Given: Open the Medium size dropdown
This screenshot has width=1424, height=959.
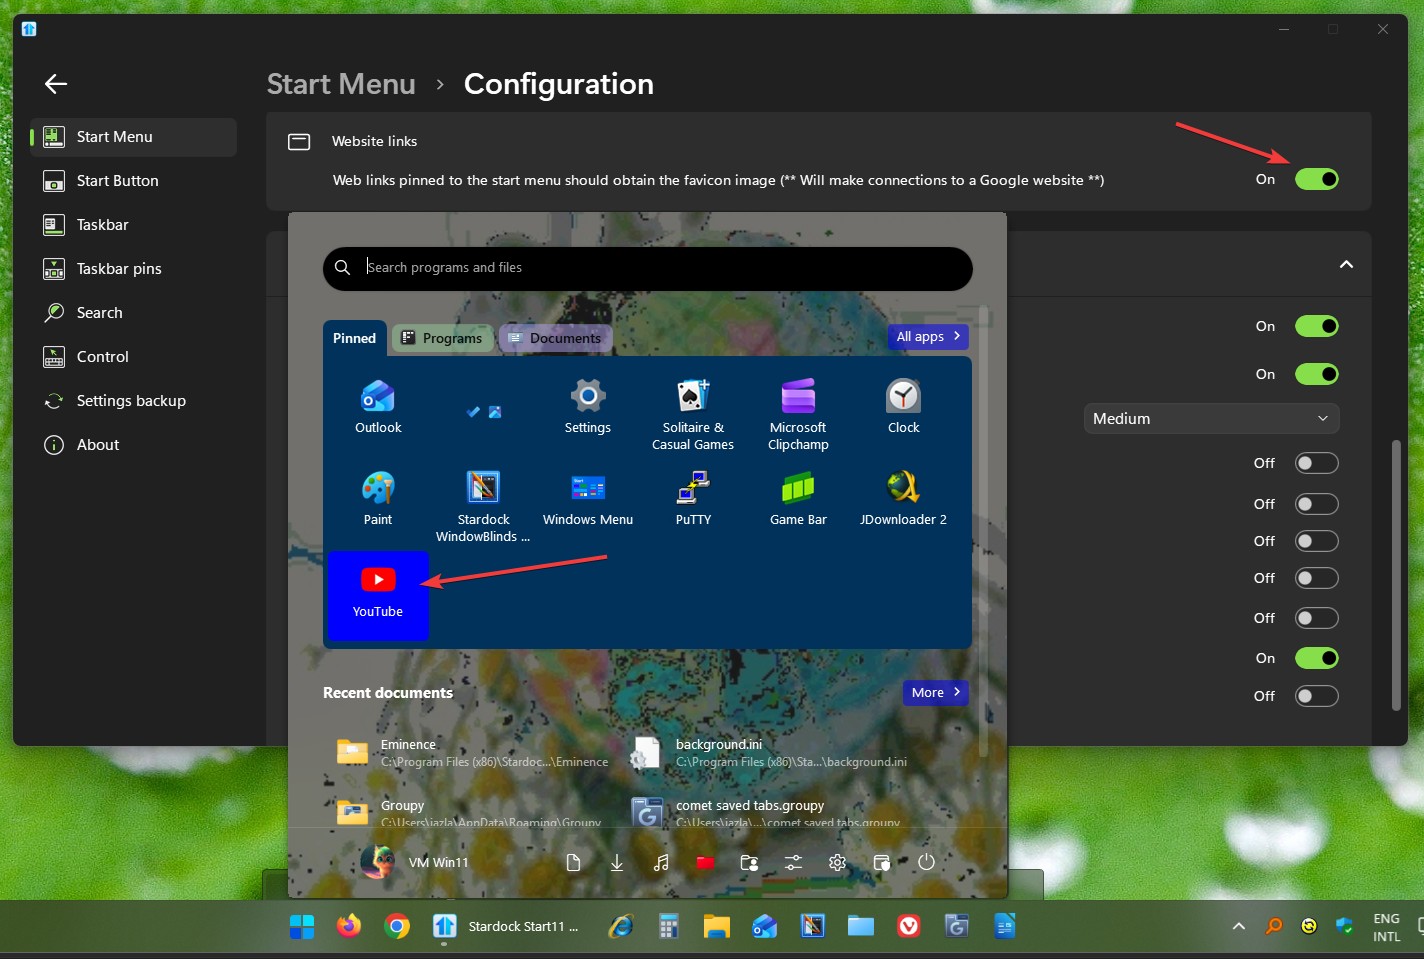Looking at the screenshot, I should (x=1210, y=419).
